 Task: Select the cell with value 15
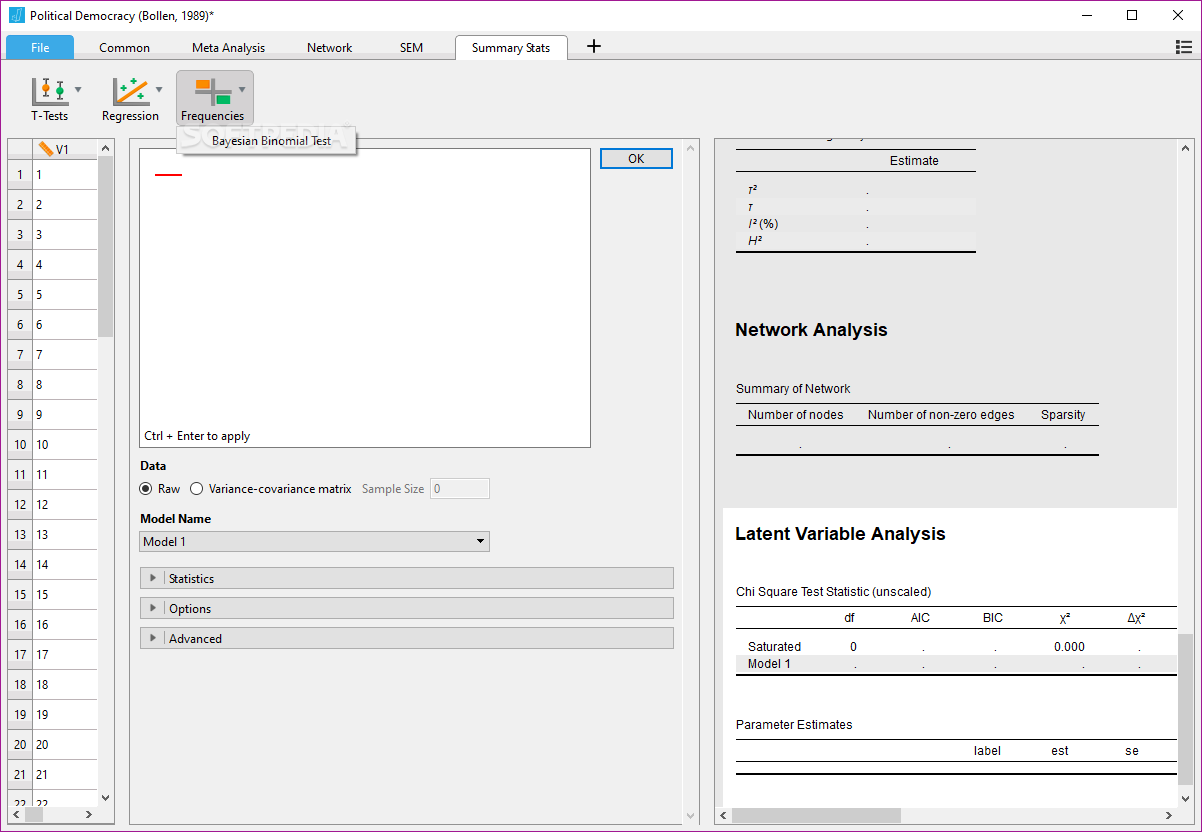(65, 595)
